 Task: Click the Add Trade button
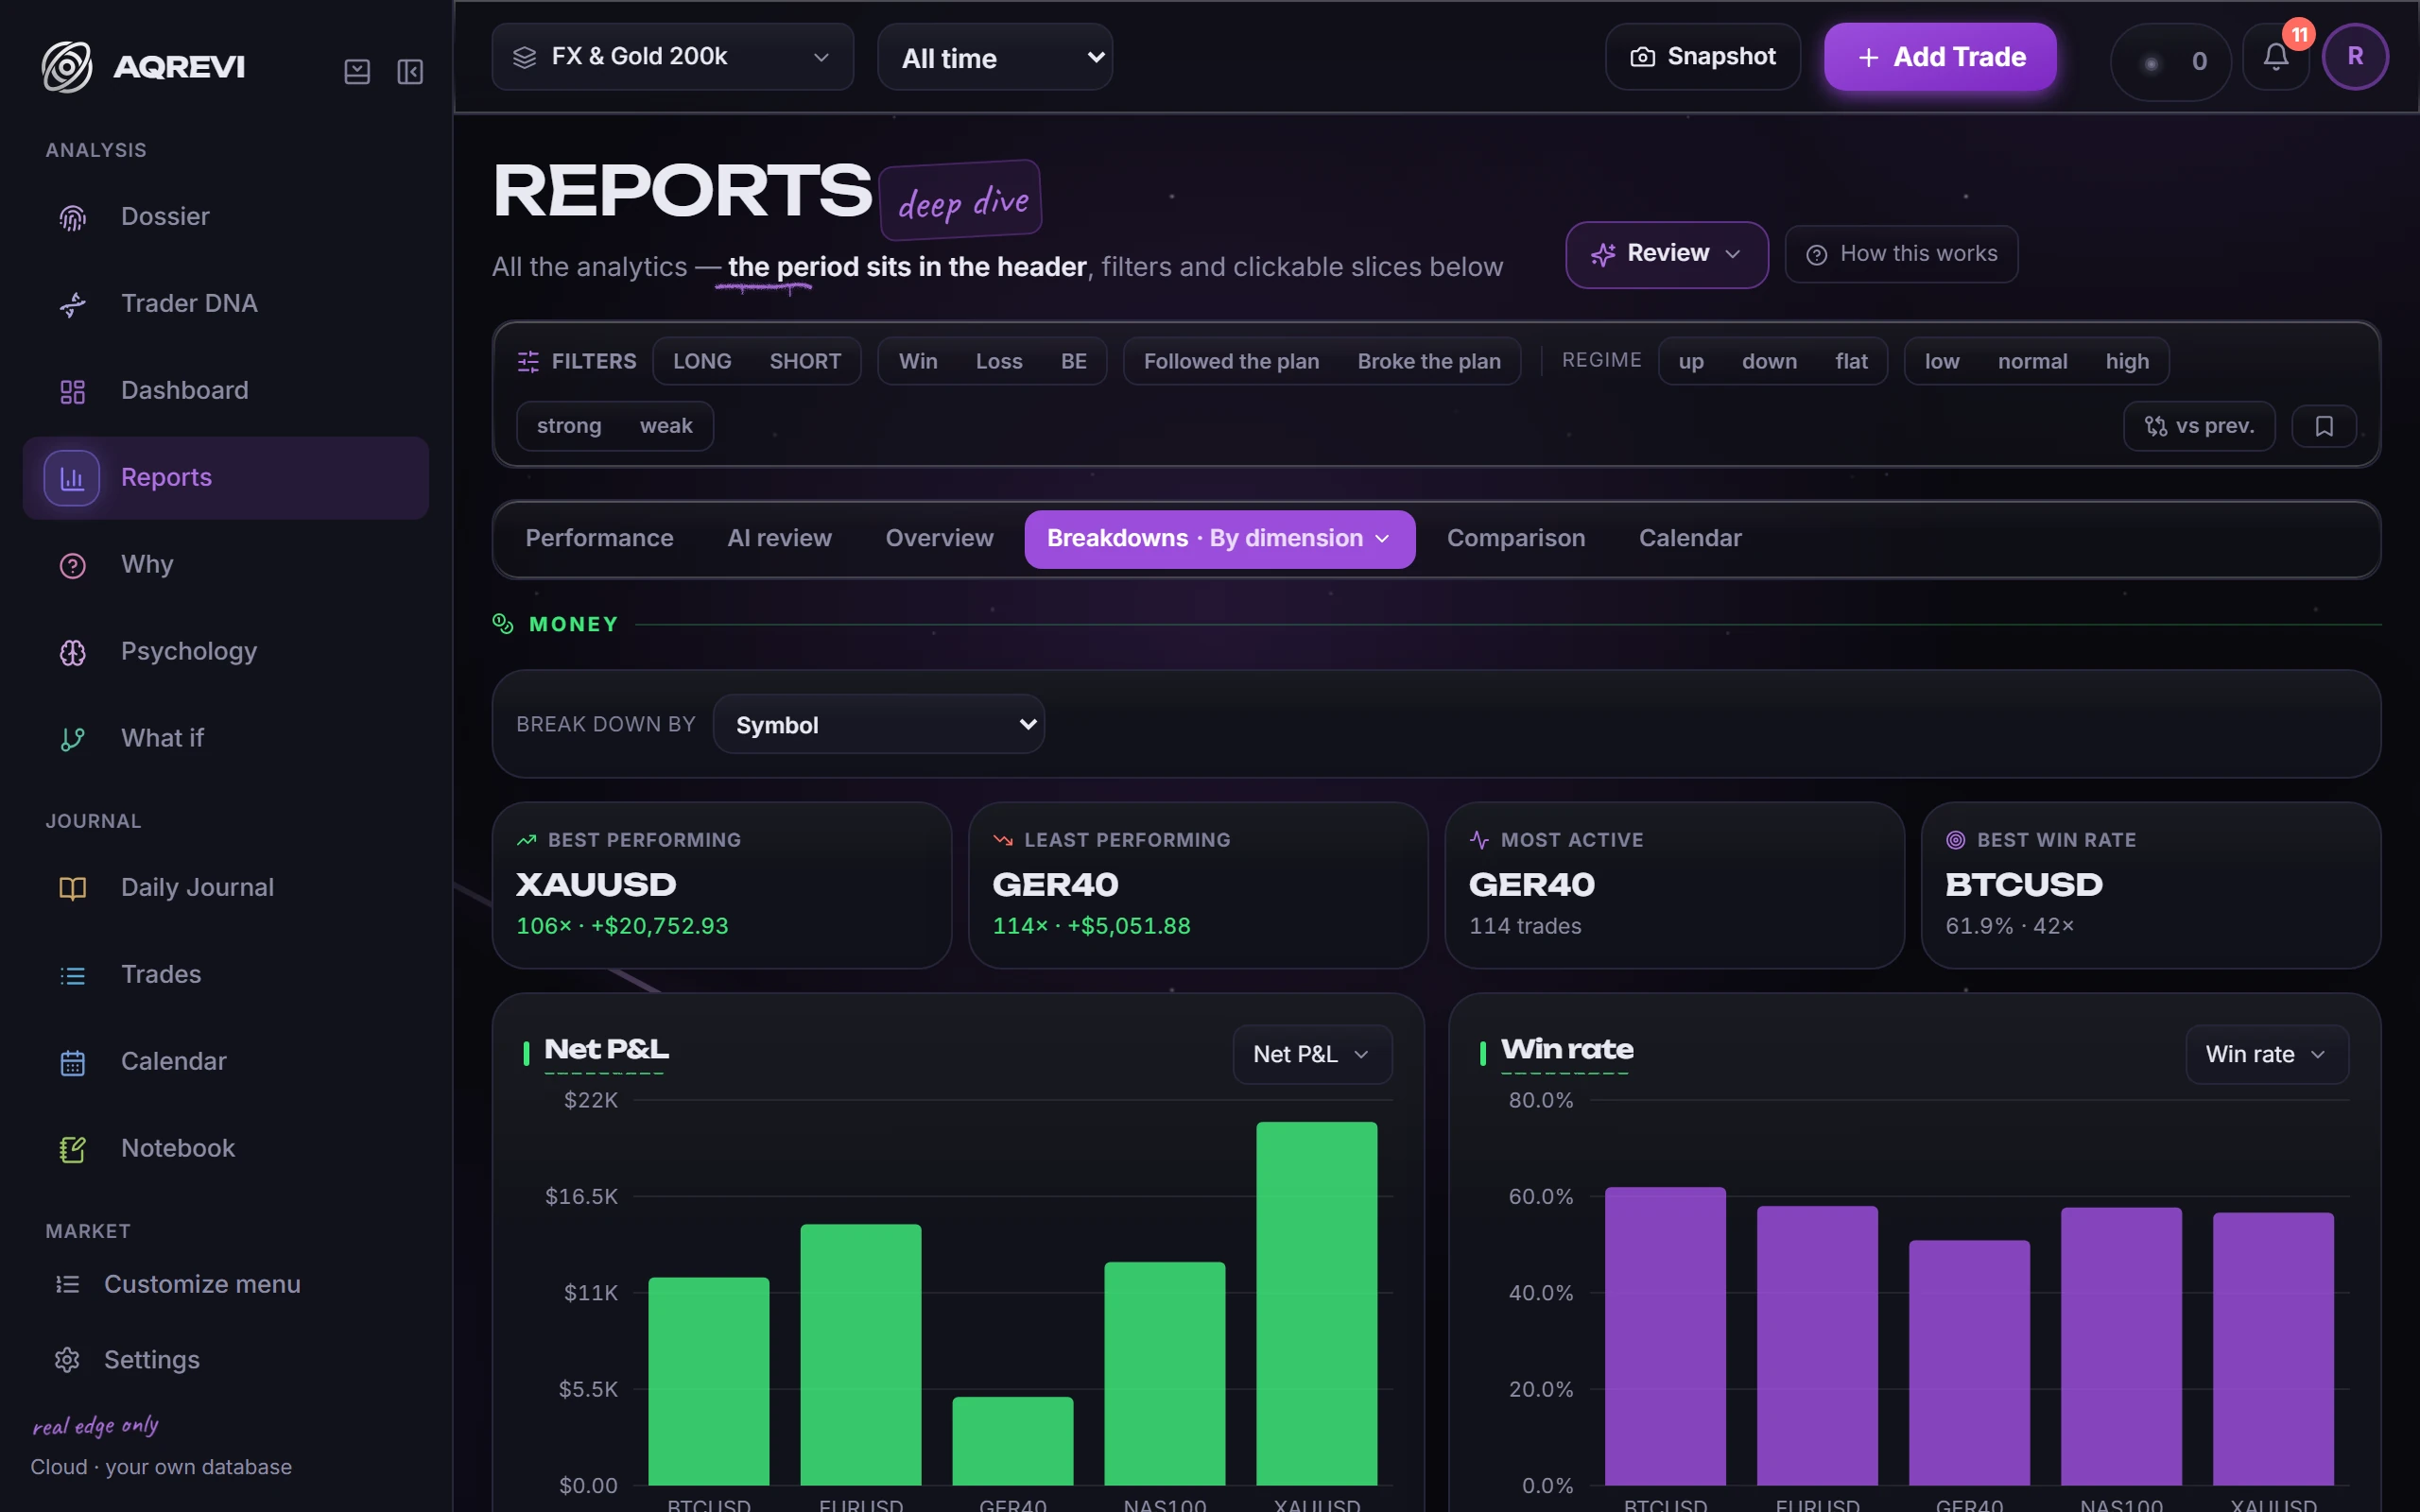click(x=1940, y=57)
